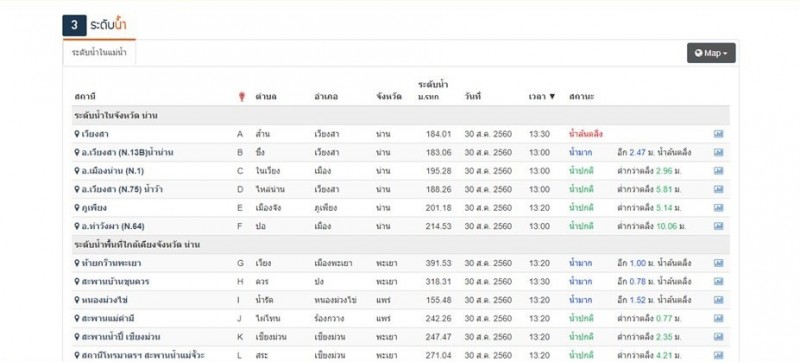Open the Map dropdown button

coord(711,53)
